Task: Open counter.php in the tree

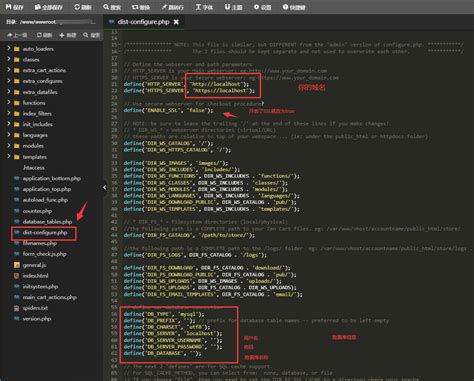Action: click(37, 211)
